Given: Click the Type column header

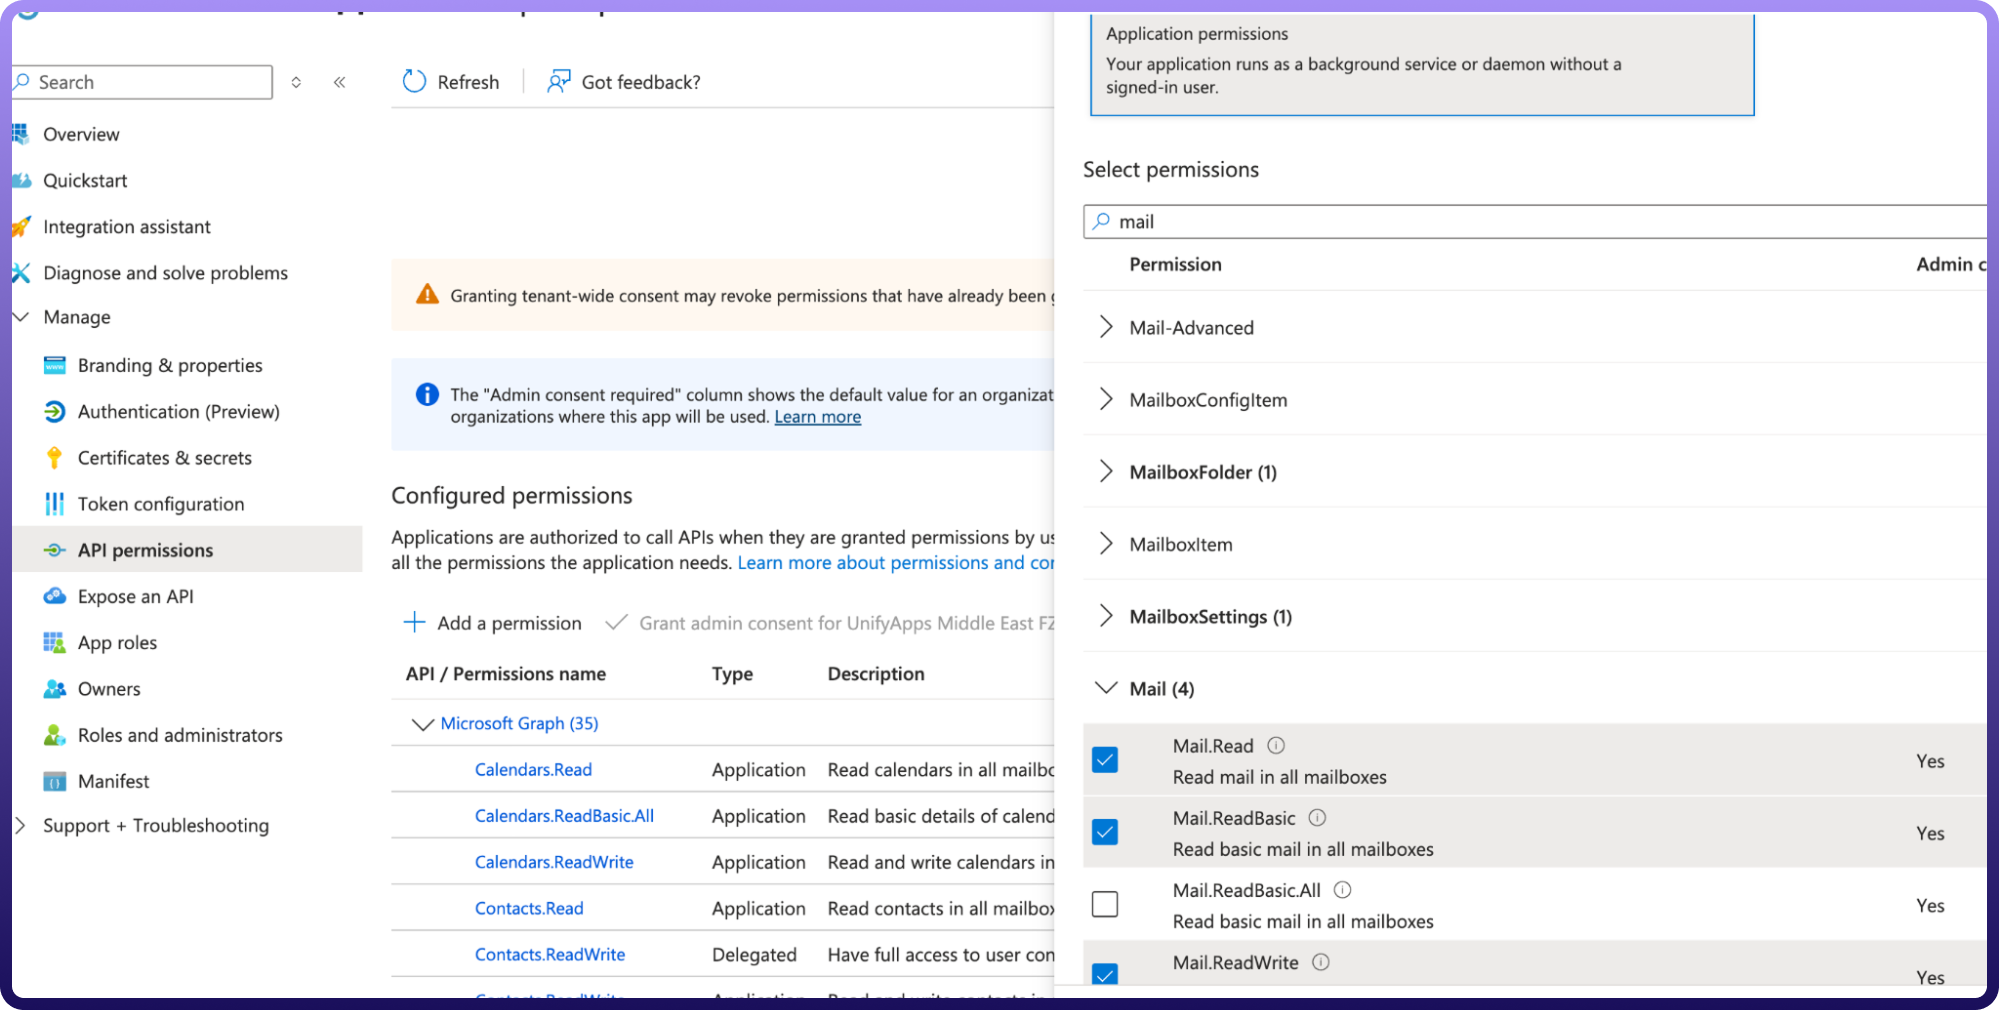Looking at the screenshot, I should coord(732,674).
